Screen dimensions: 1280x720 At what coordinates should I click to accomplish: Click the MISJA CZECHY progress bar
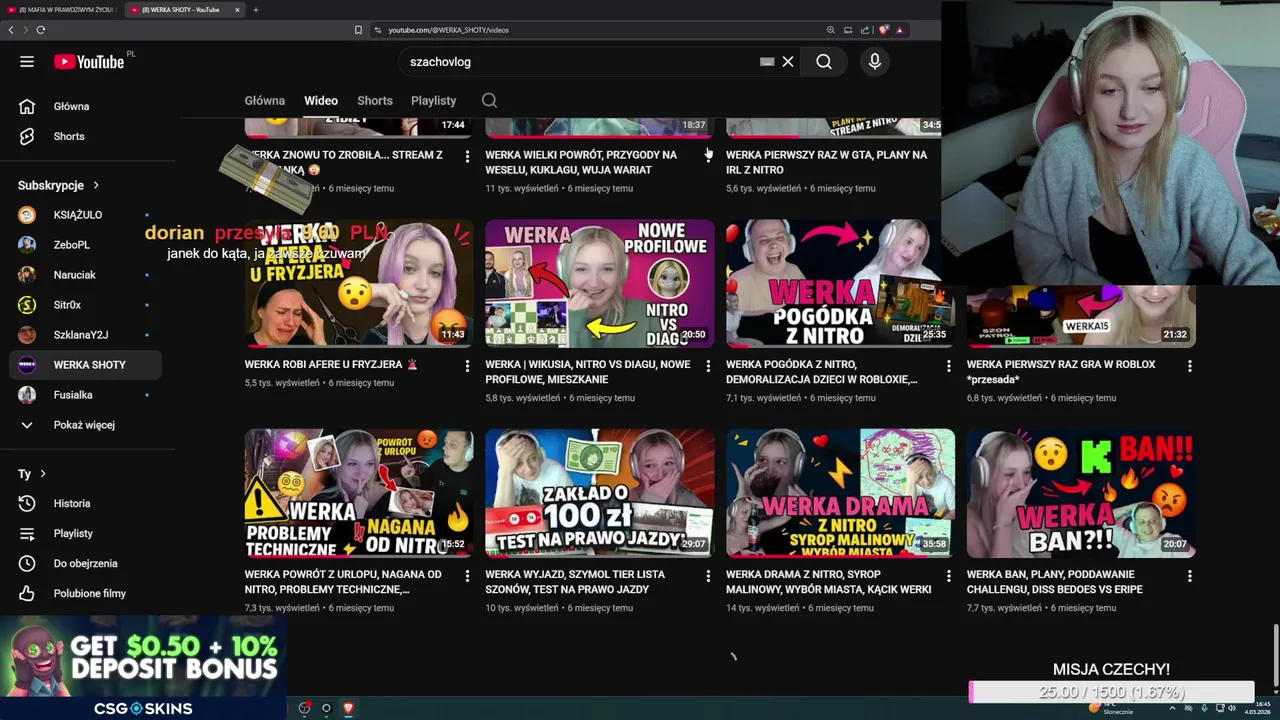1111,692
